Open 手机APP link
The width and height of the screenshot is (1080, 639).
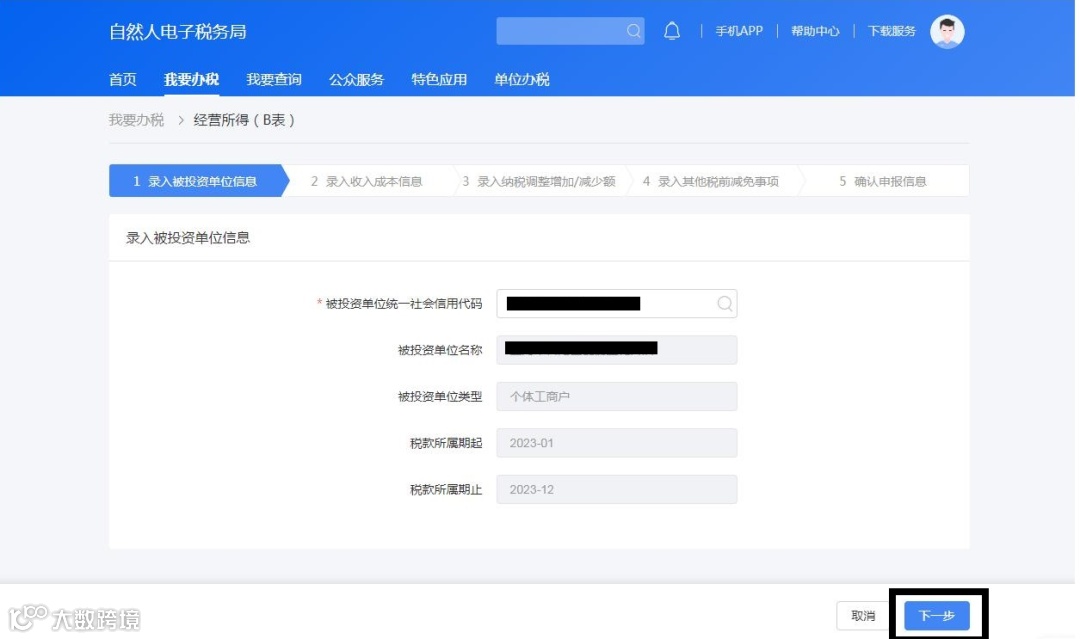pos(738,31)
